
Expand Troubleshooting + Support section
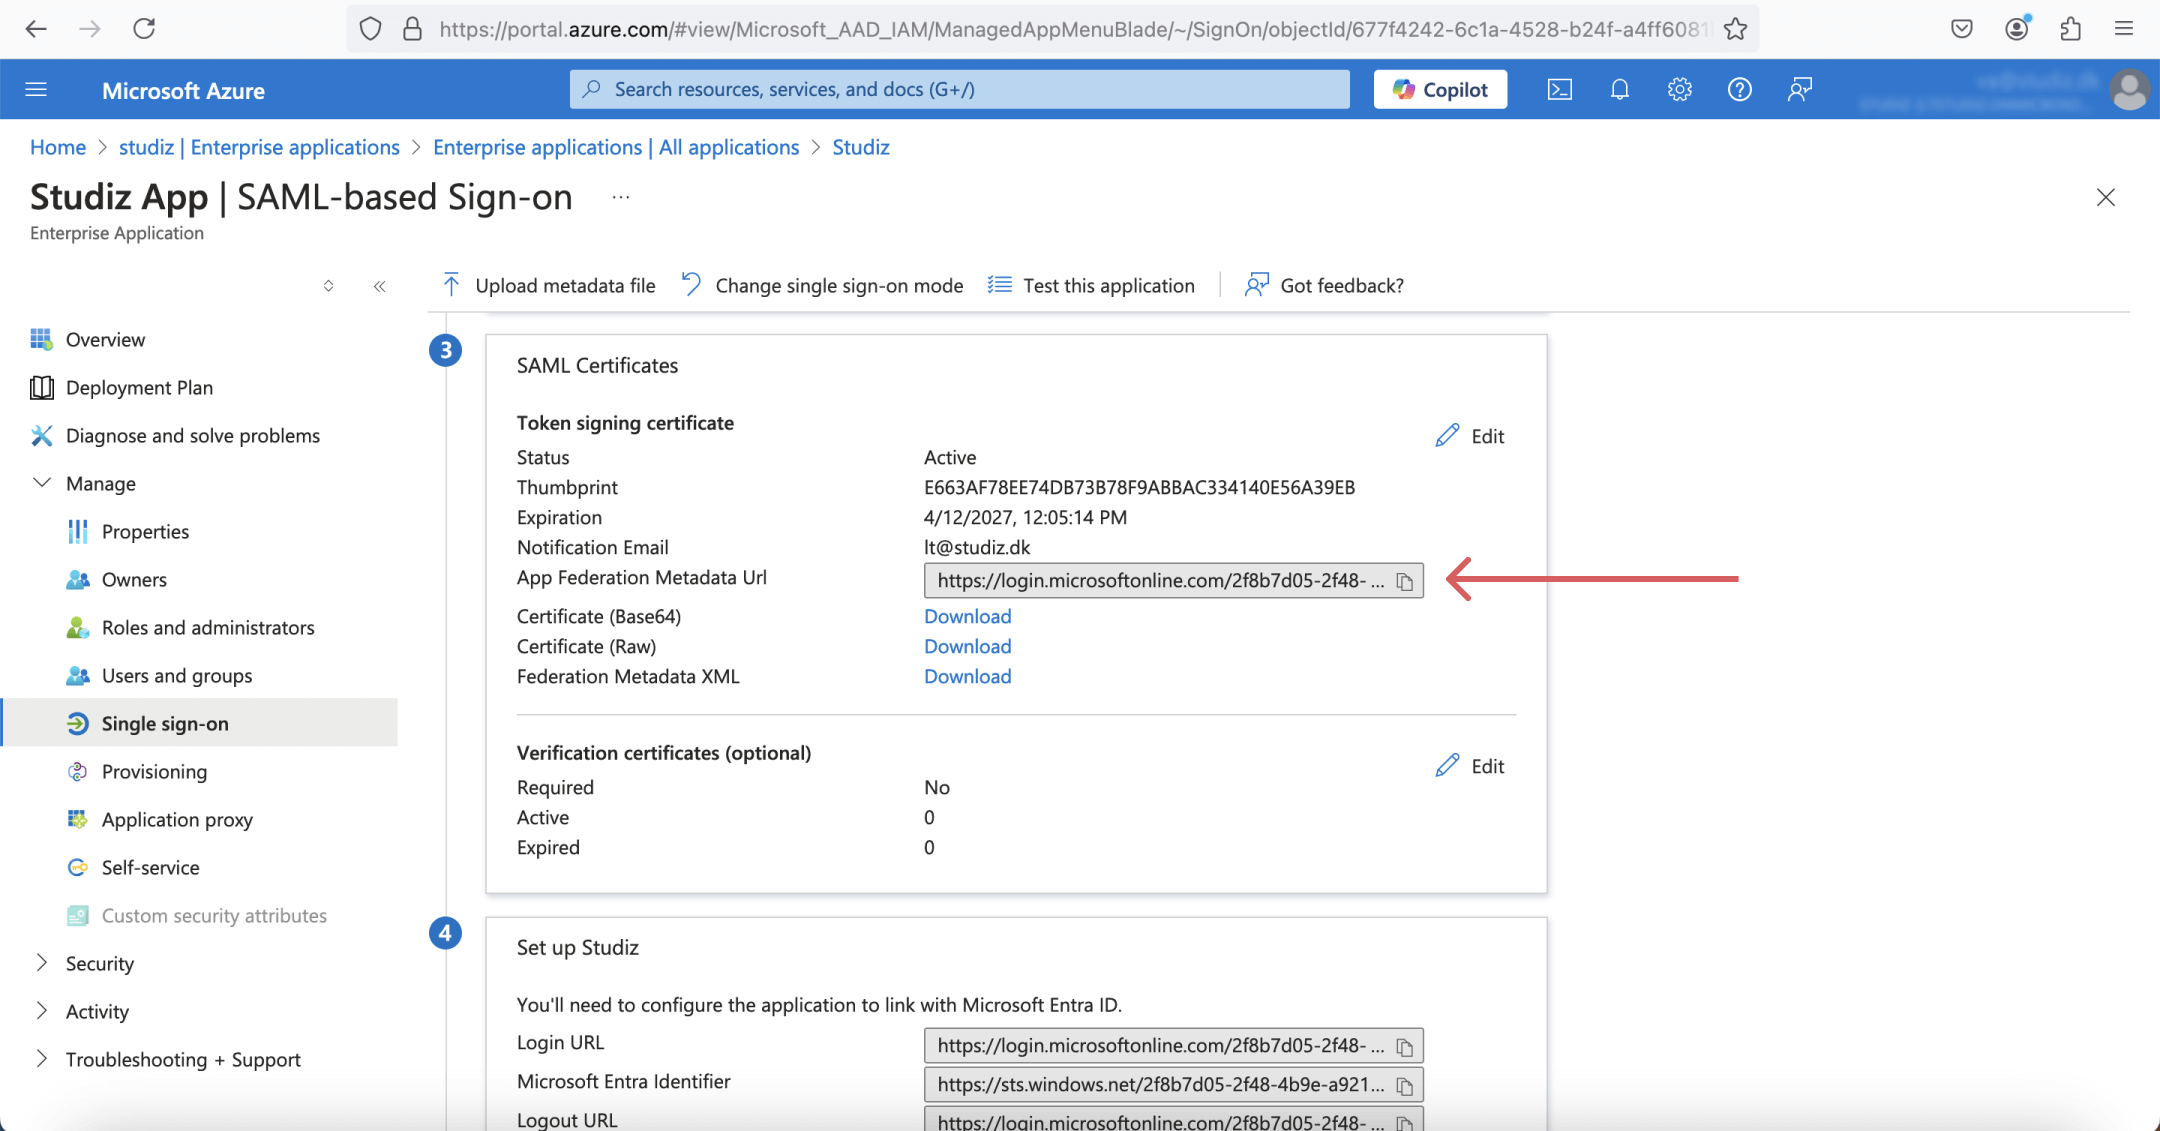pos(42,1058)
